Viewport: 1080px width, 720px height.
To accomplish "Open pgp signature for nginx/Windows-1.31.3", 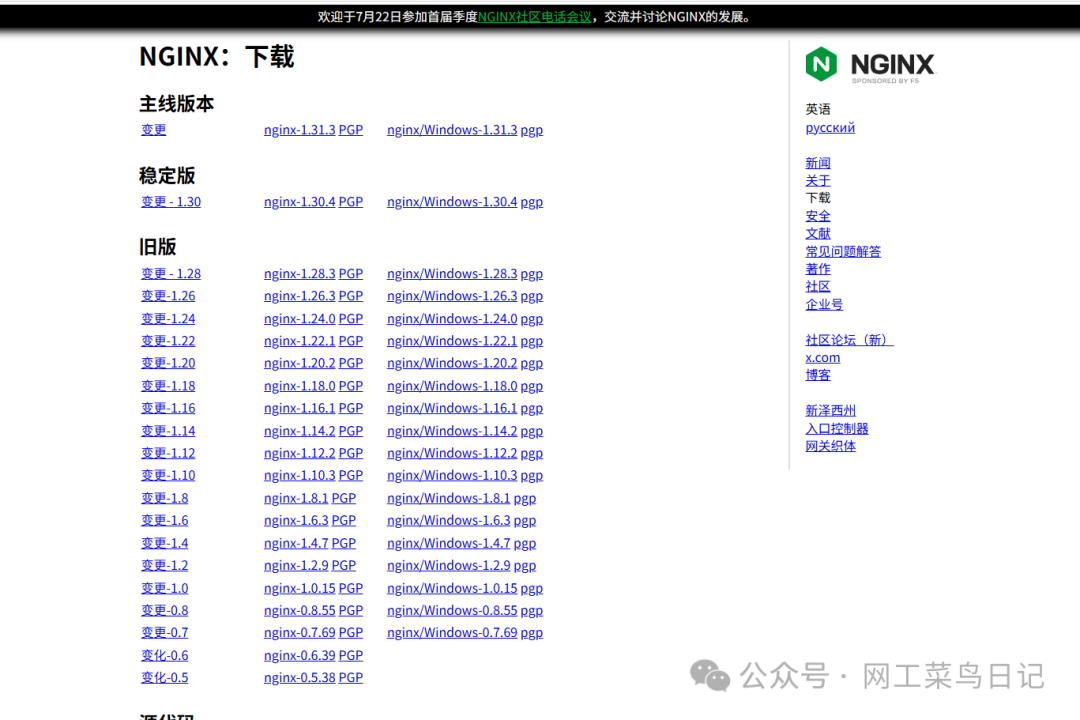I will (532, 130).
